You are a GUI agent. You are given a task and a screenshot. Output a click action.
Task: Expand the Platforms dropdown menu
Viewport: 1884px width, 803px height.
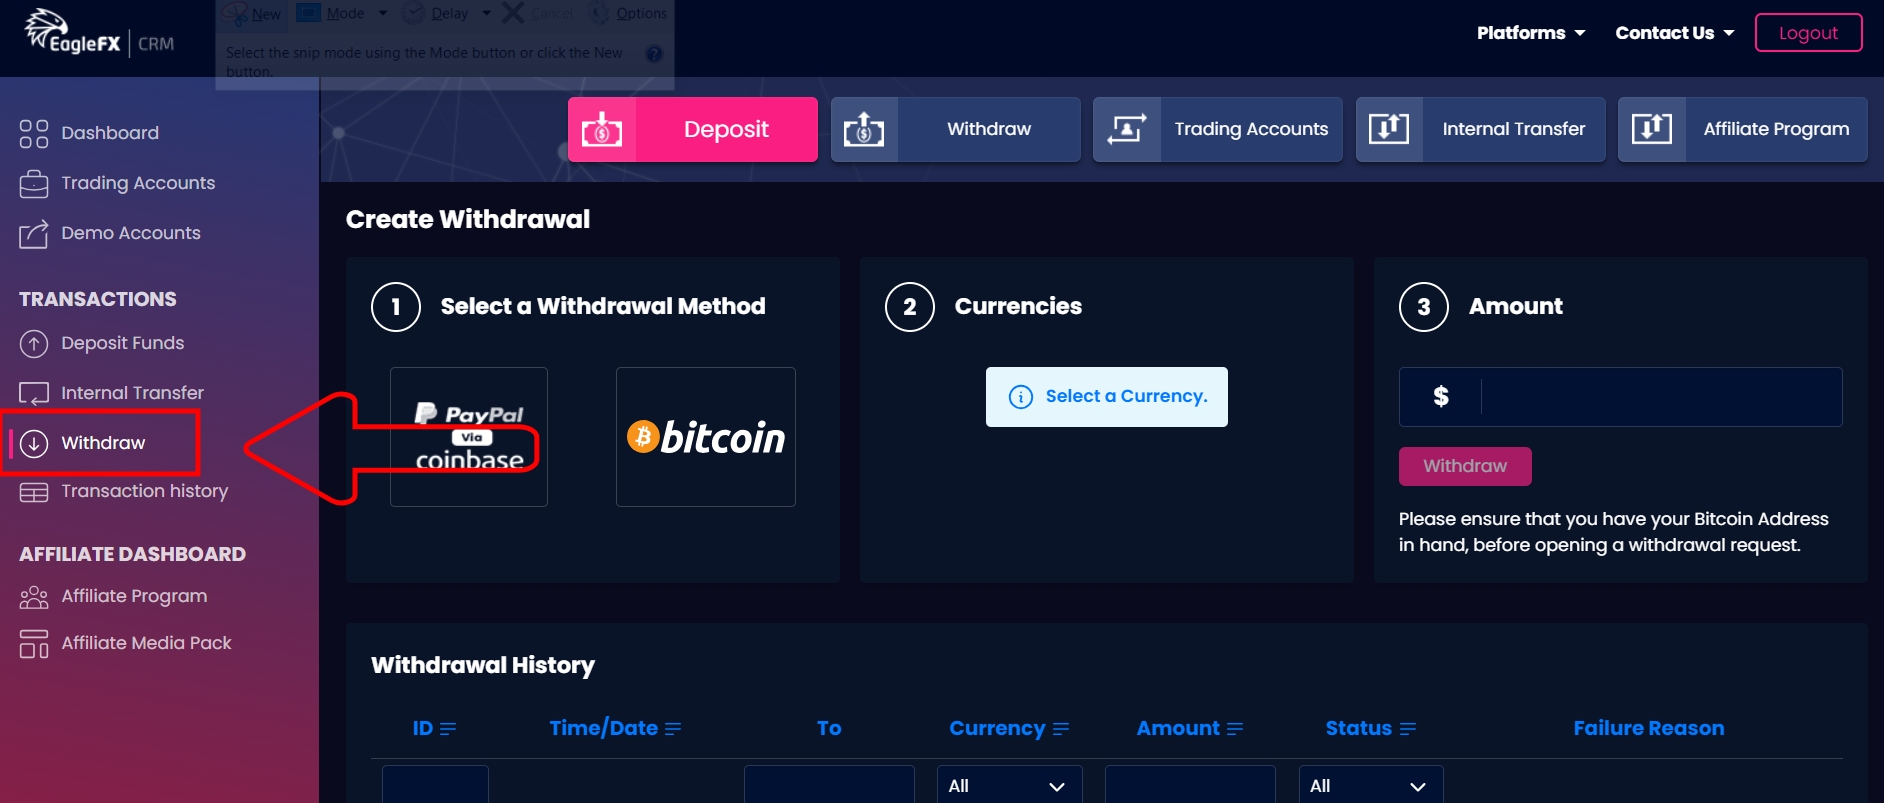(1530, 33)
